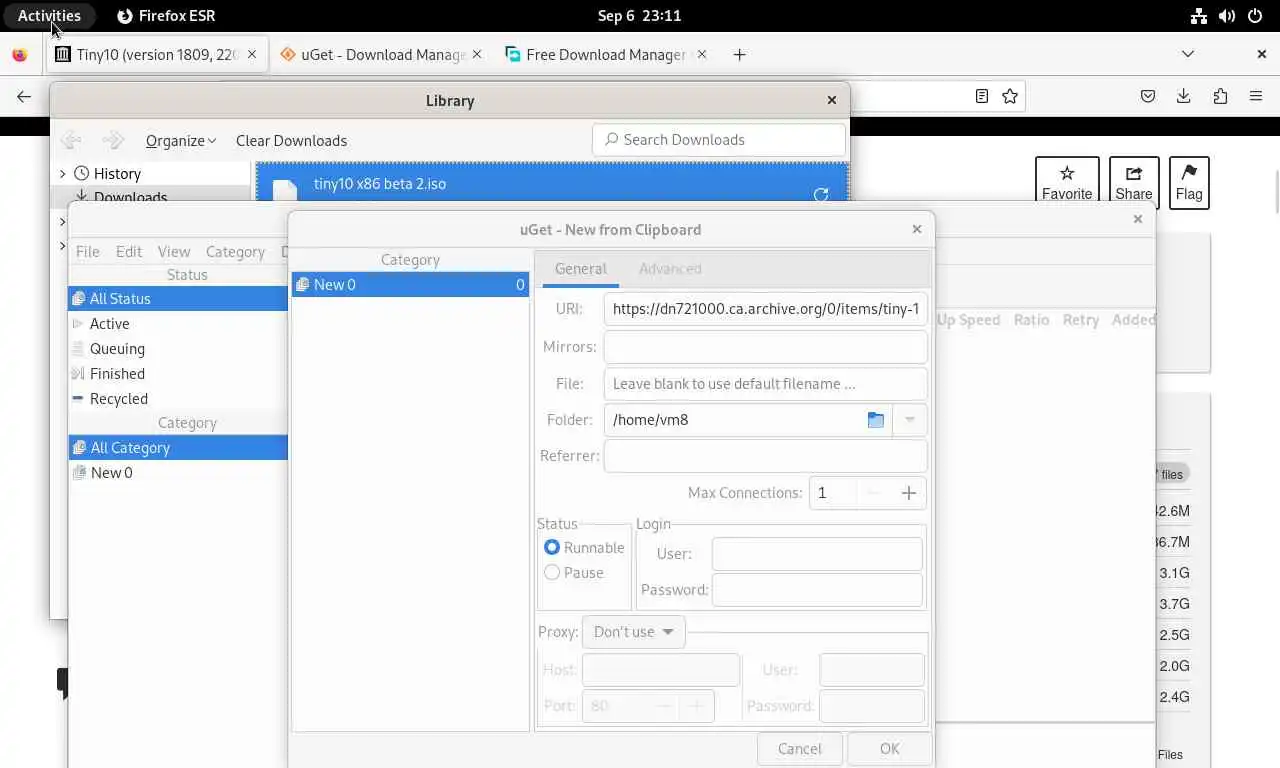1280x768 pixels.
Task: Expand History tree item in Library
Action: click(x=62, y=174)
